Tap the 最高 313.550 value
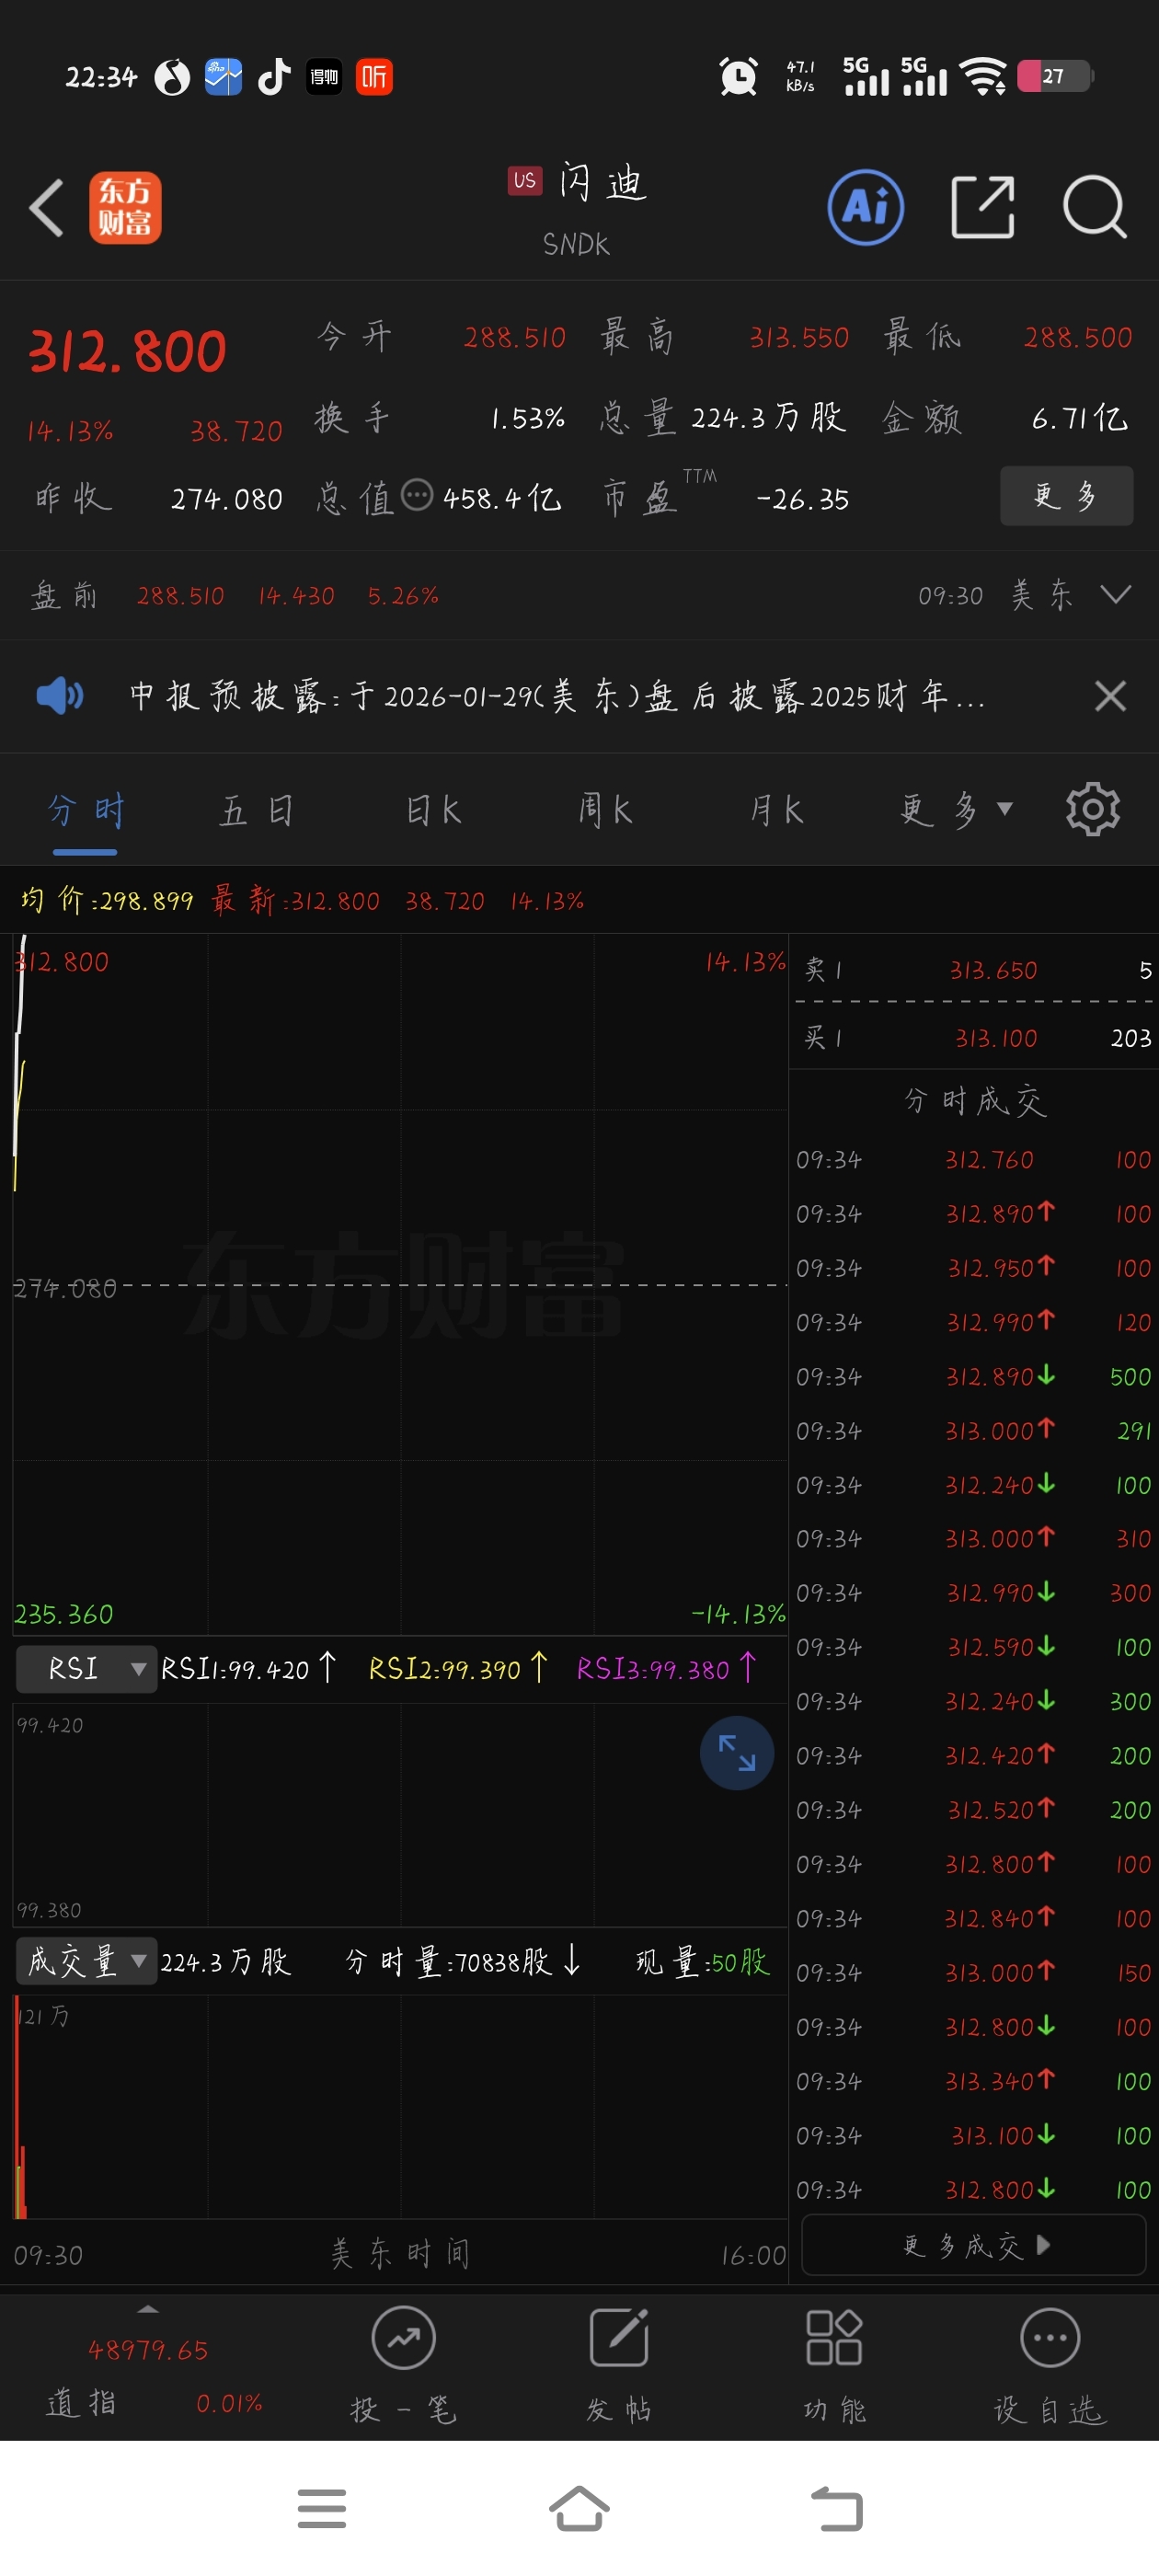The image size is (1159, 2576). 799,337
